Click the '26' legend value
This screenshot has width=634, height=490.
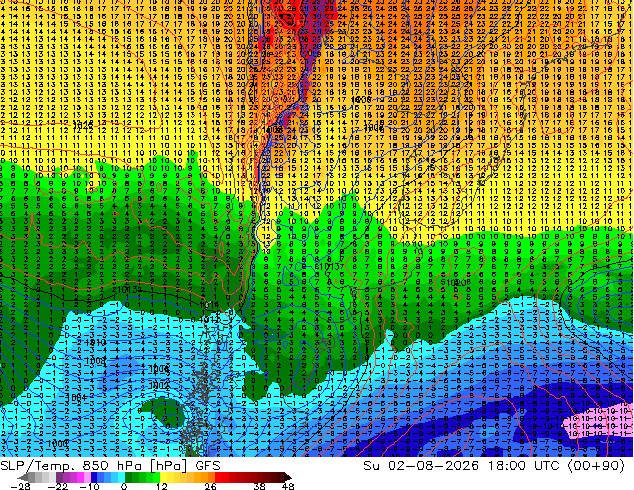(x=210, y=486)
